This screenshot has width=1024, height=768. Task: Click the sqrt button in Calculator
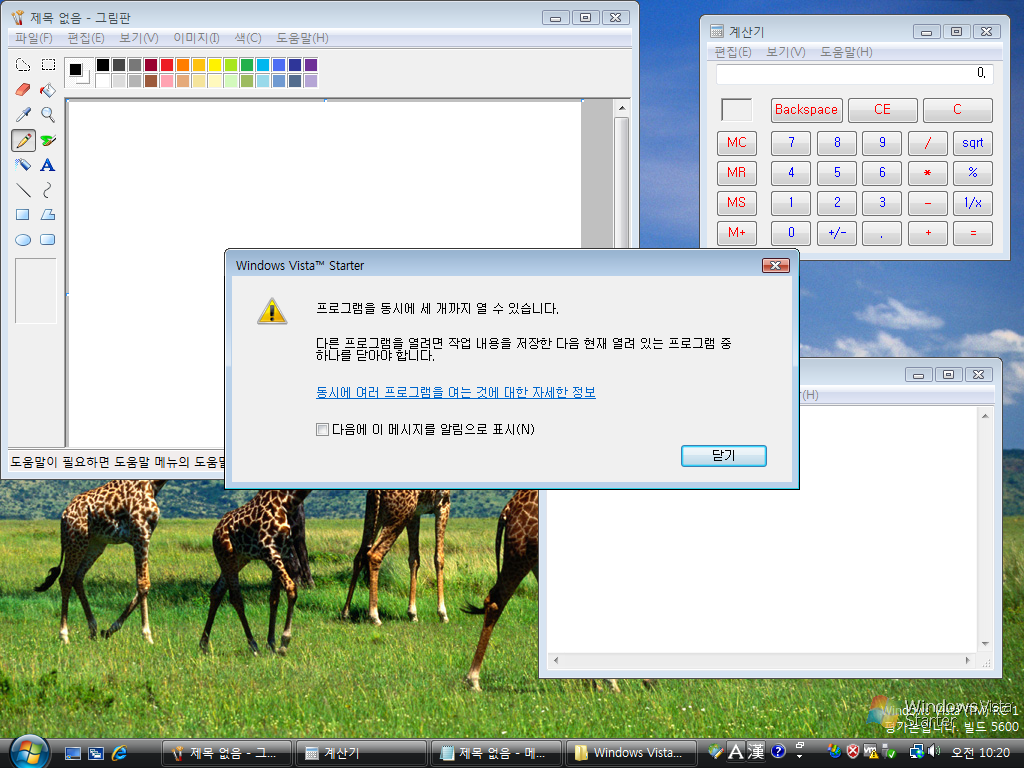(972, 143)
